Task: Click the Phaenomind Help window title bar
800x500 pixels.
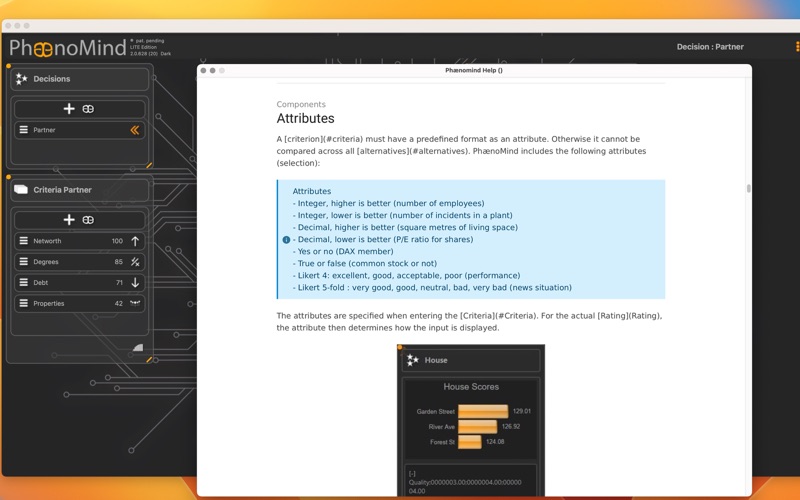Action: [x=474, y=70]
